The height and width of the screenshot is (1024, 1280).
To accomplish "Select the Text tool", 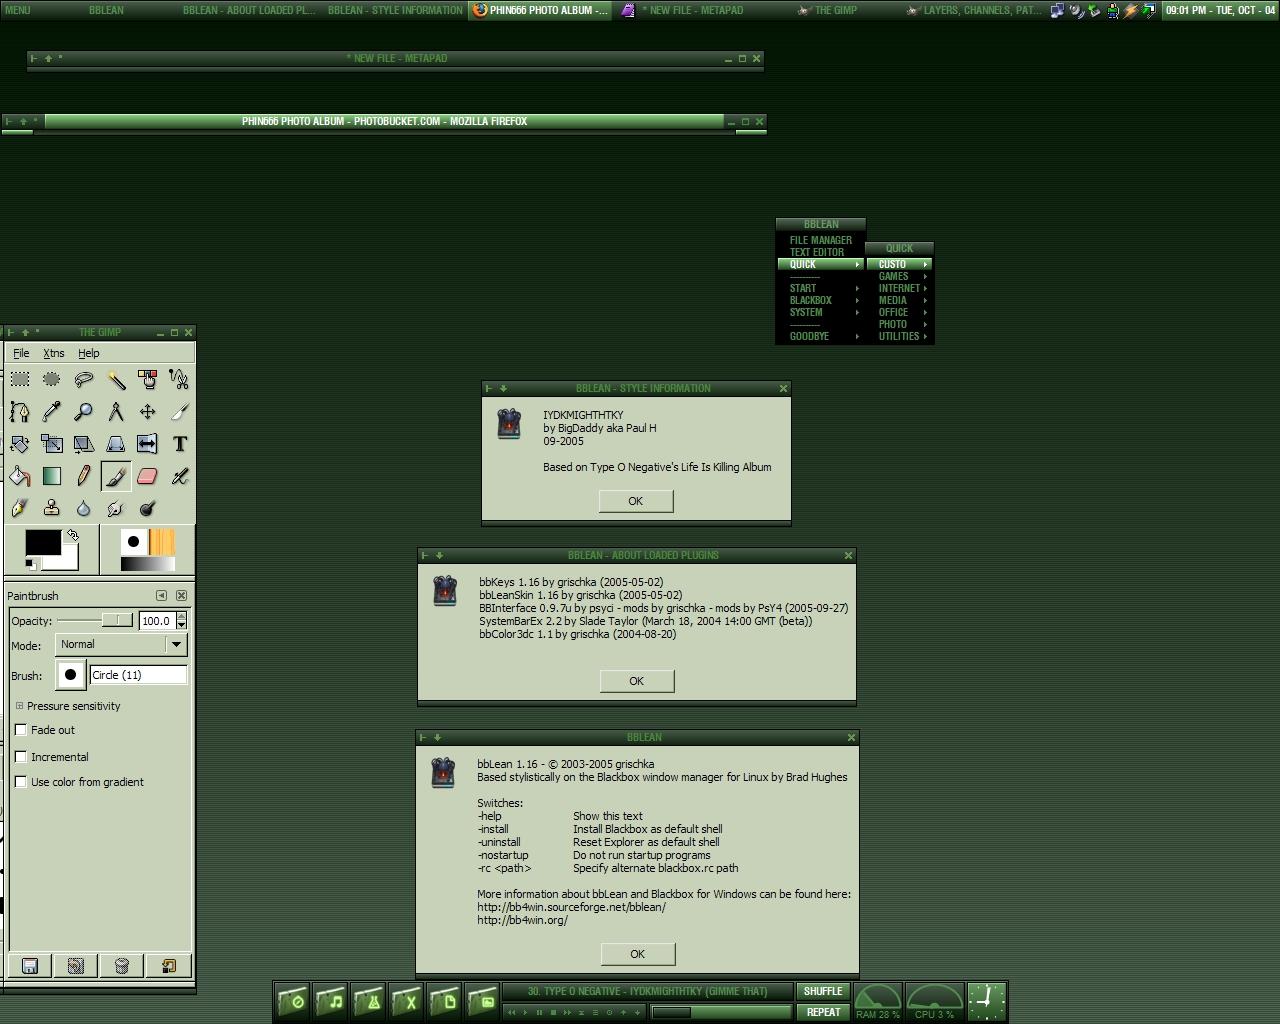I will coord(180,443).
